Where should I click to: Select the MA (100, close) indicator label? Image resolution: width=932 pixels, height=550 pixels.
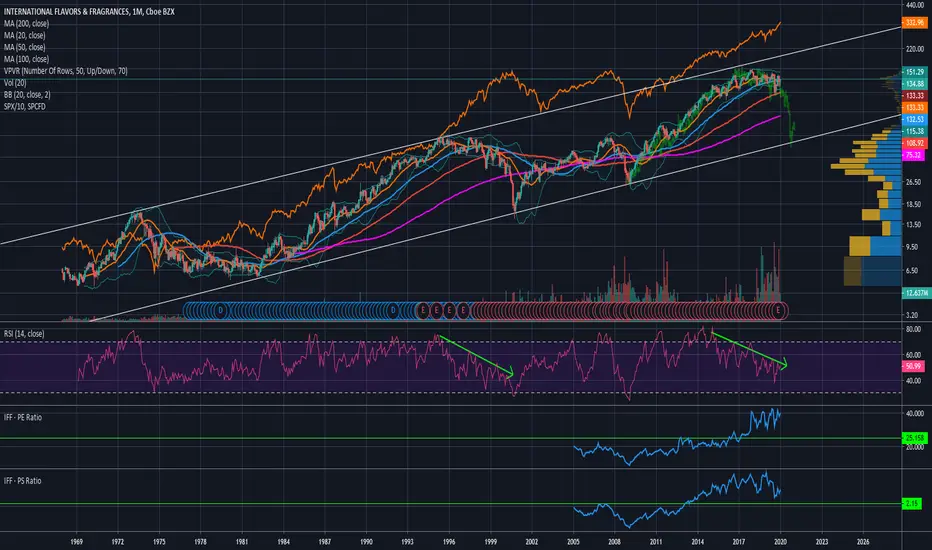[x=26, y=59]
